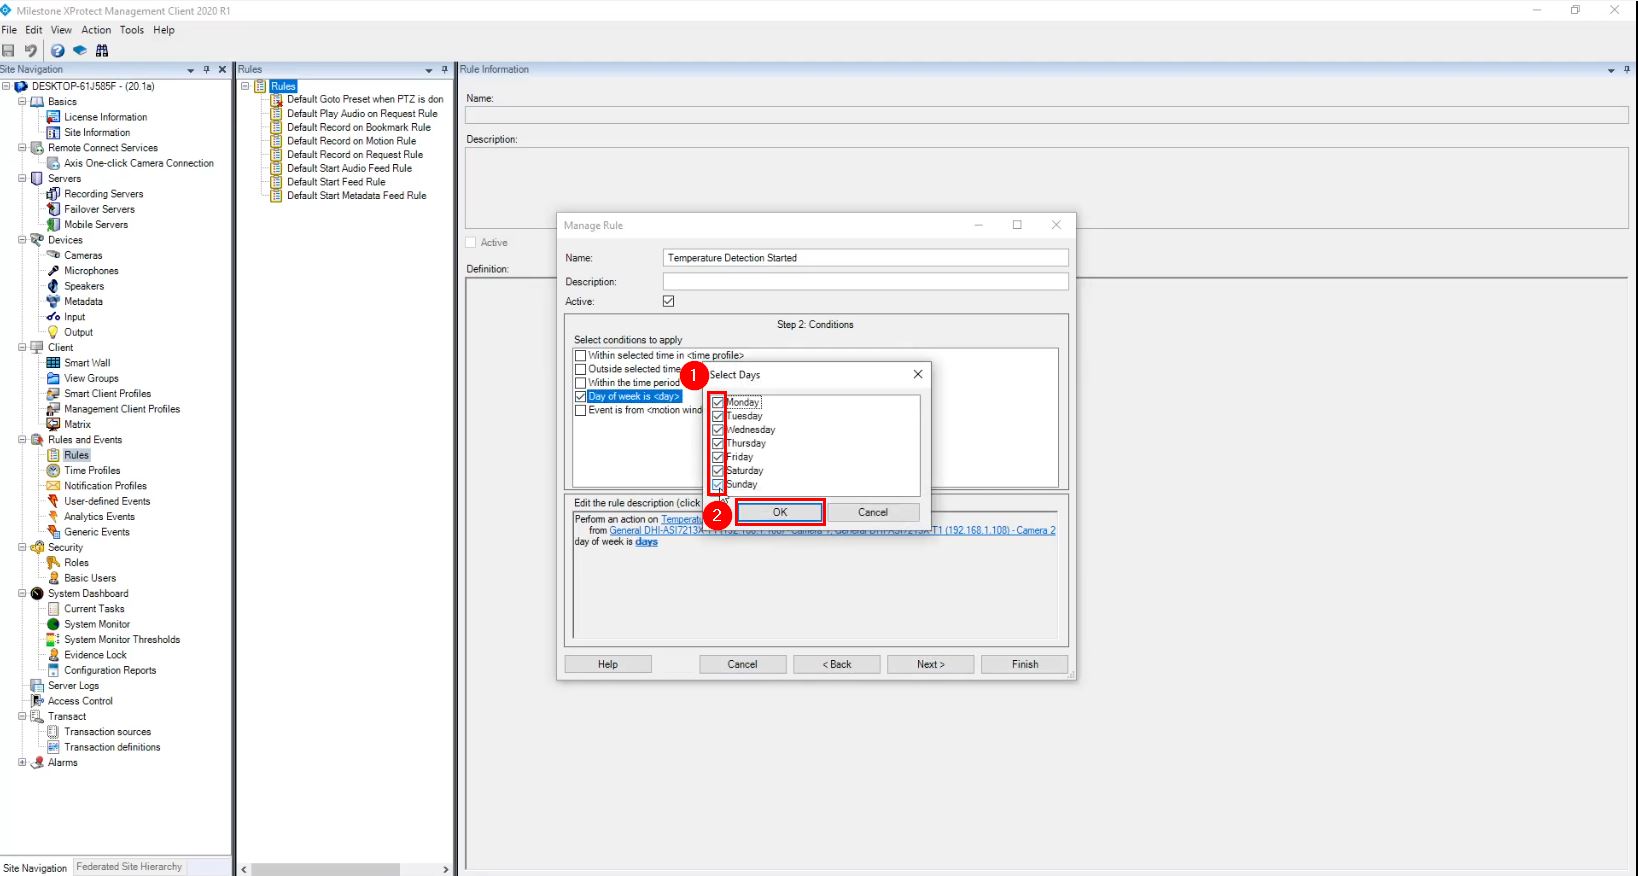Select the Output device node
1638x876 pixels.
[x=78, y=332]
